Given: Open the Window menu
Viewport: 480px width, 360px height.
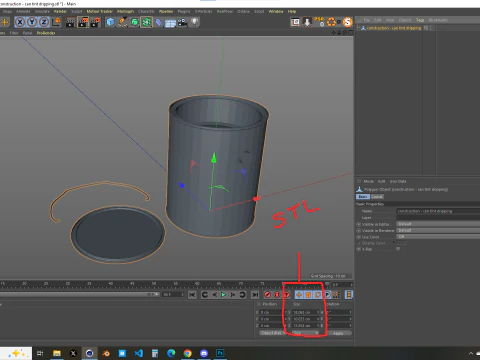Looking at the screenshot, I should pyautogui.click(x=276, y=11).
